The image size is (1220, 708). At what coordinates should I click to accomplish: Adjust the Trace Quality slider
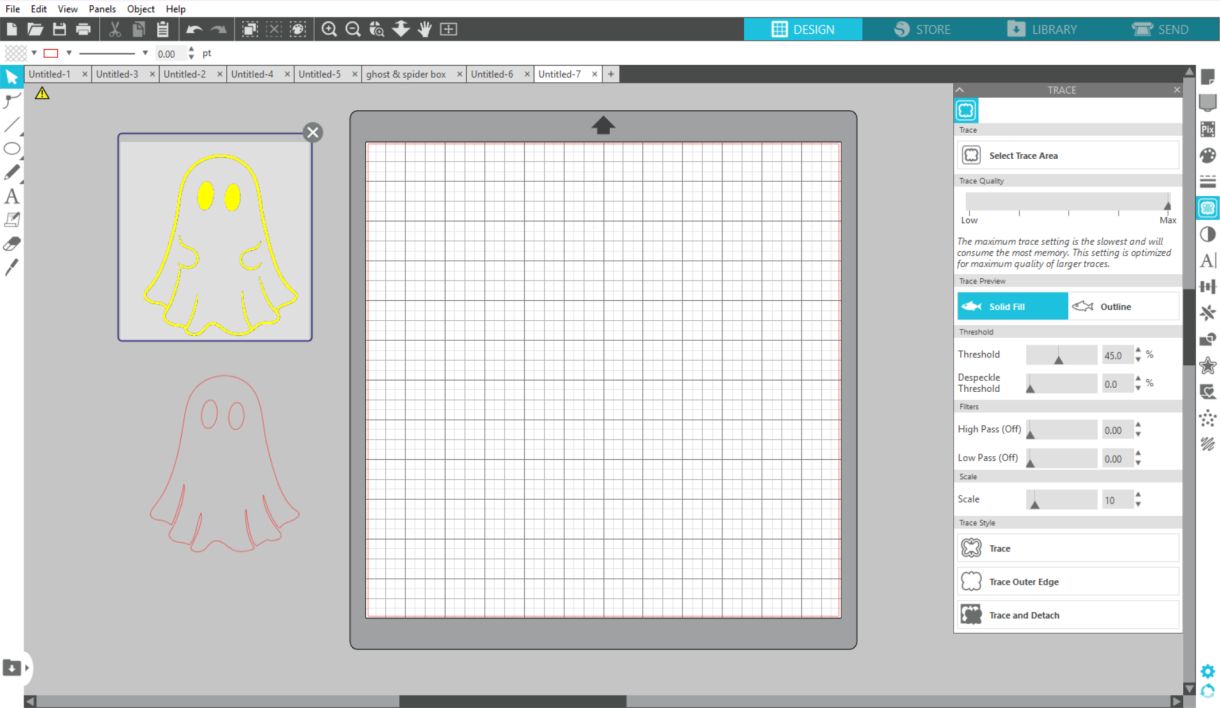pos(1167,205)
